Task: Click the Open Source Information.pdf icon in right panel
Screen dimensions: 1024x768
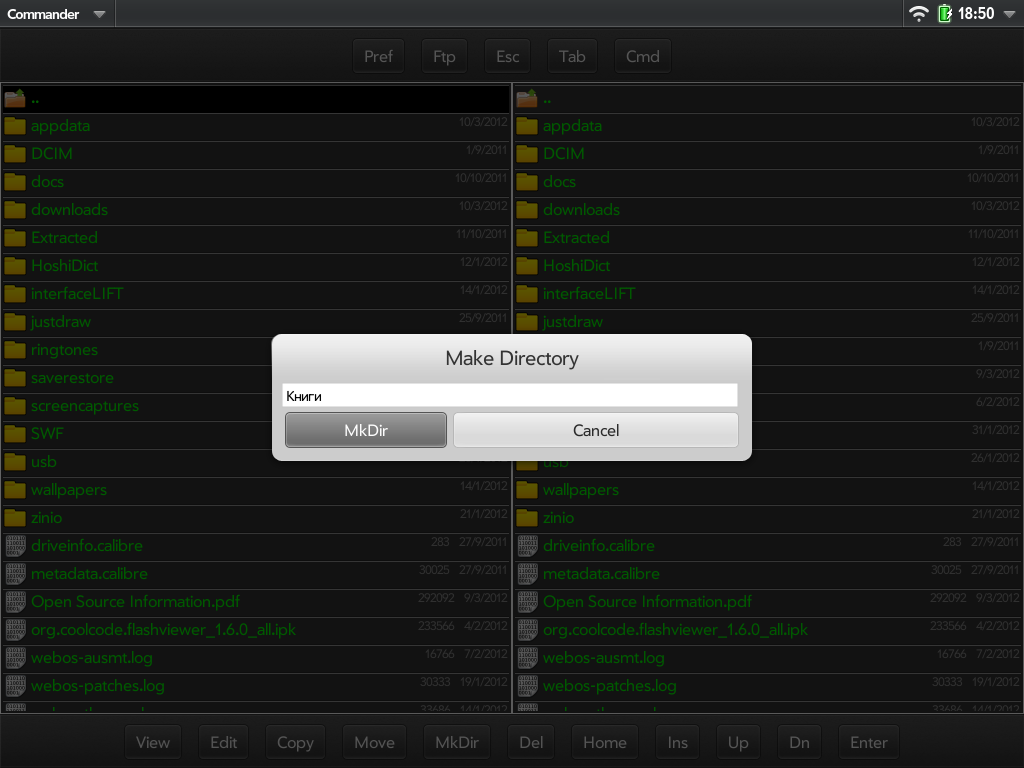Action: point(527,602)
